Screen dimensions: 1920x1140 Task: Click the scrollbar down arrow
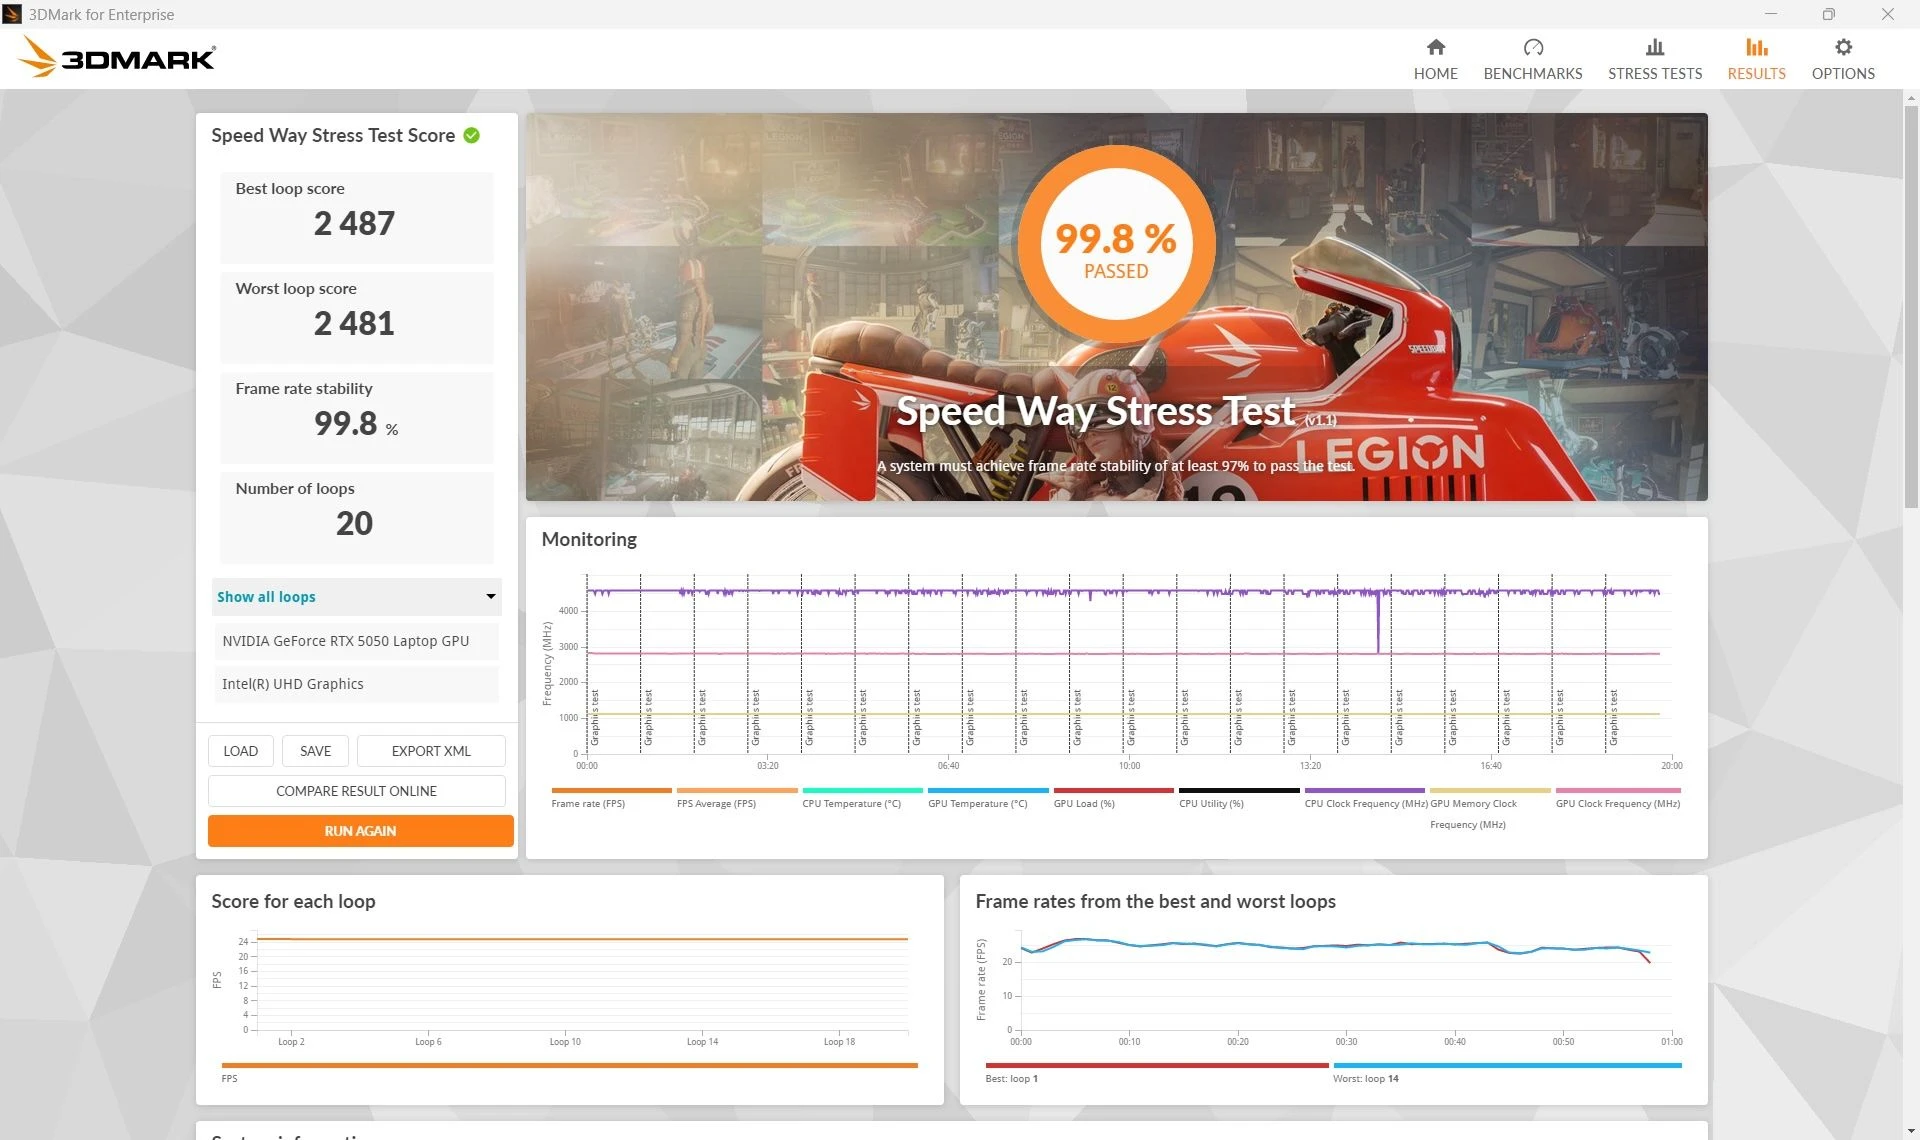tap(1911, 1131)
